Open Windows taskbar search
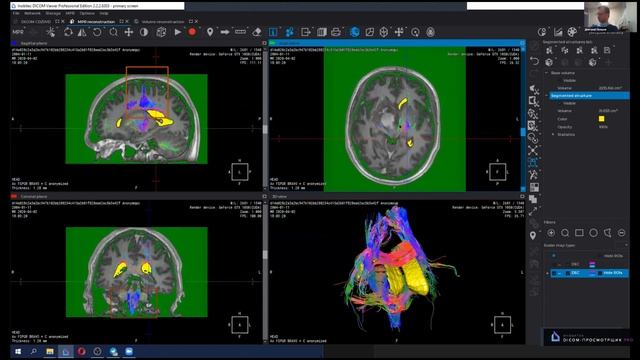The width and height of the screenshot is (640, 360). pyautogui.click(x=34, y=351)
